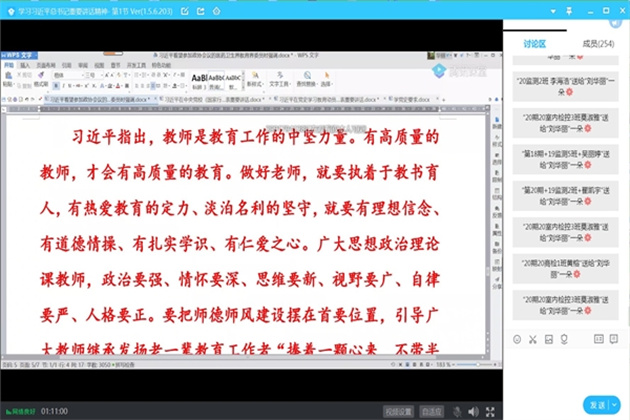Adjust the WPS zoom slider handle
This screenshot has height=420, width=630.
click(x=478, y=365)
